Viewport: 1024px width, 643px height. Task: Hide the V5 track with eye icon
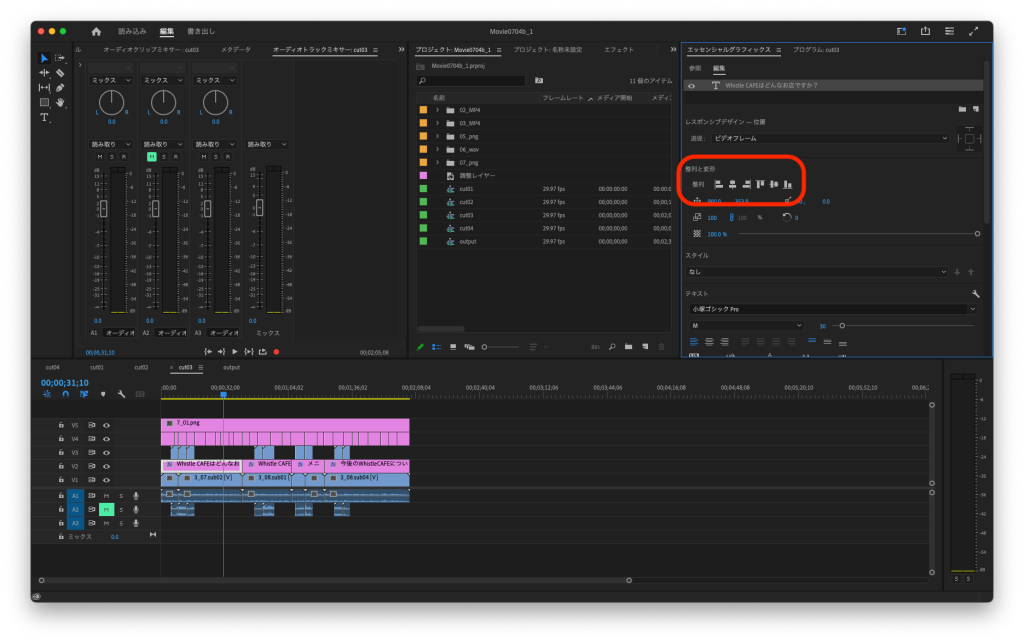point(106,425)
